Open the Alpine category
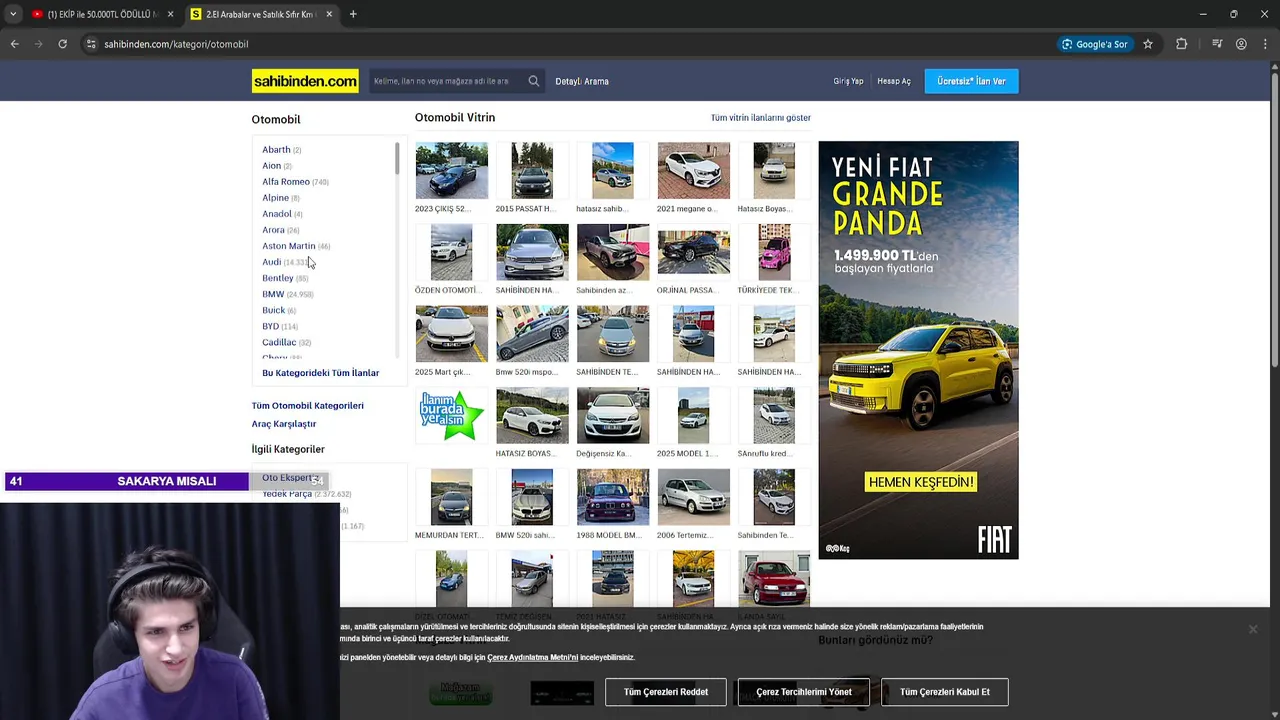 275,198
